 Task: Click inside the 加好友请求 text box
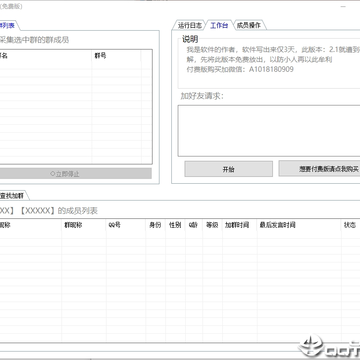click(269, 131)
